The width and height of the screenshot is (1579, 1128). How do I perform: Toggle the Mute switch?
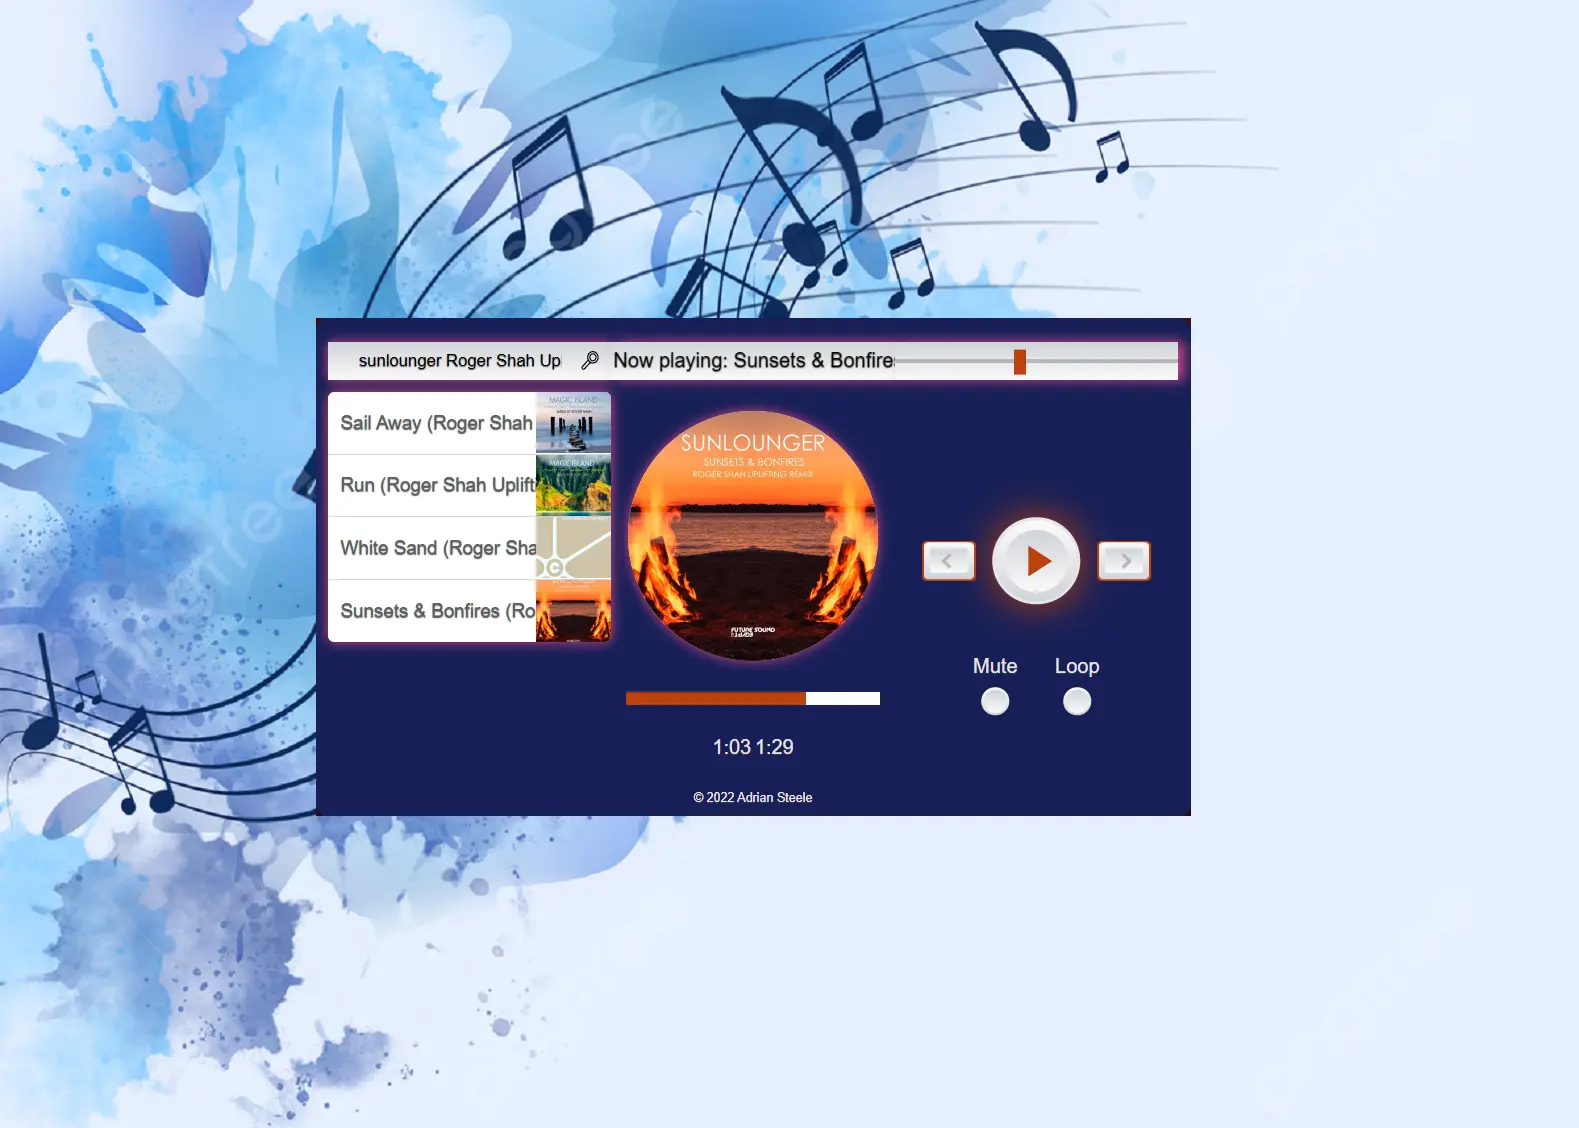pyautogui.click(x=995, y=701)
